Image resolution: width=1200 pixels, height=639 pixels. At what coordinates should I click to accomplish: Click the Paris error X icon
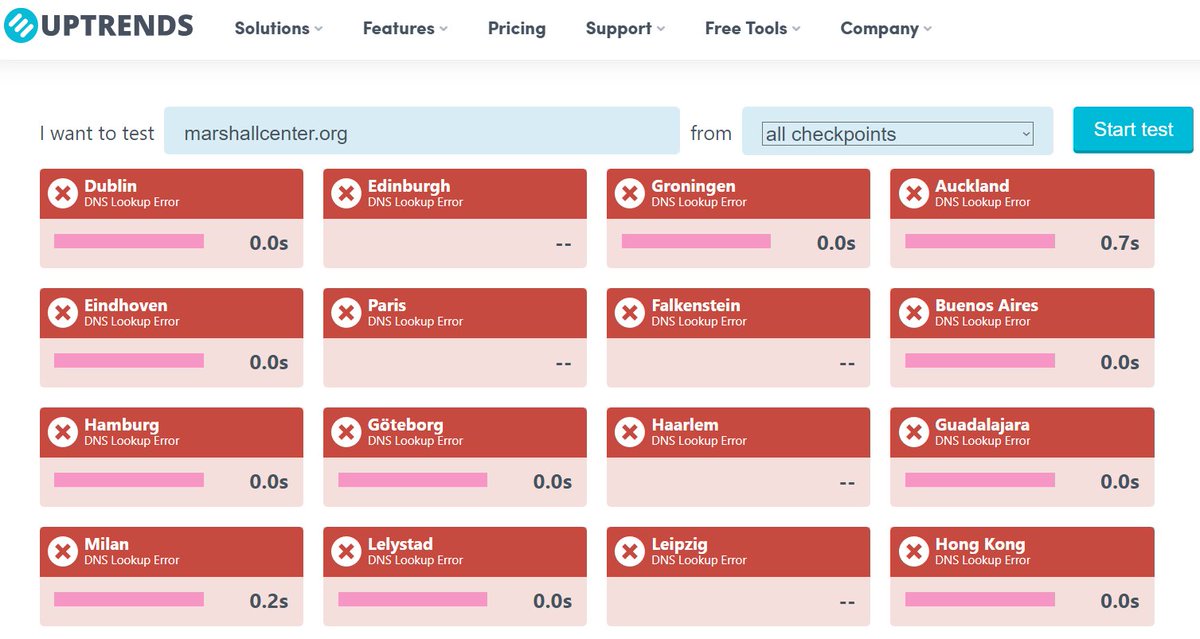[346, 313]
